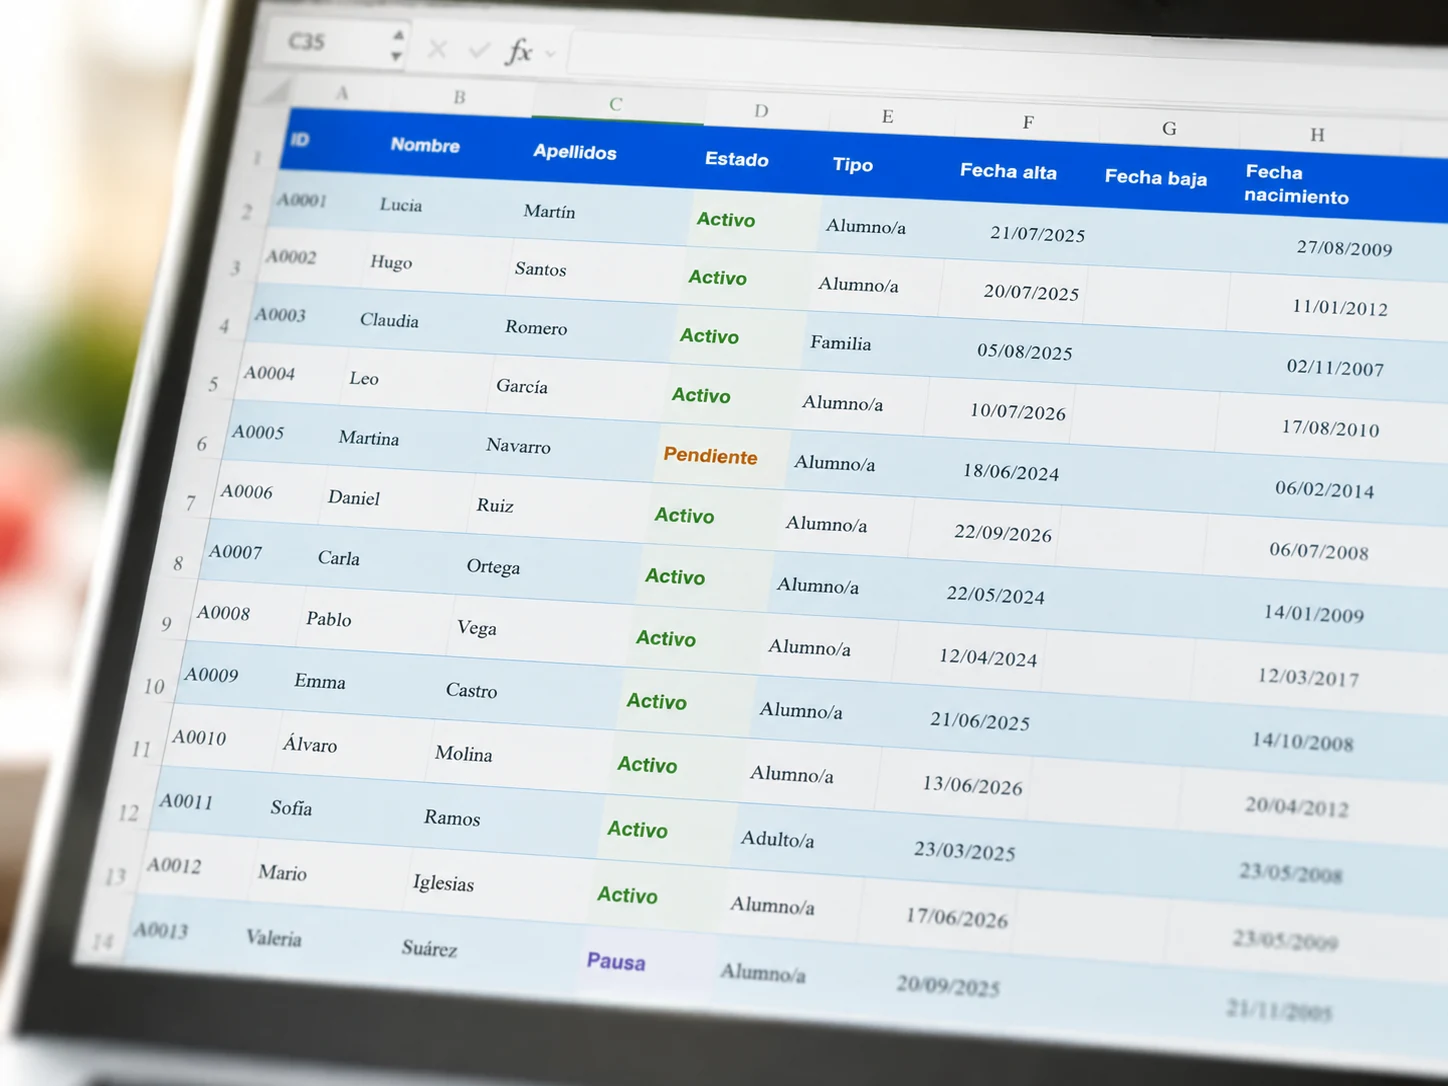Click the birth date cell '06/02/2014'

1324,489
